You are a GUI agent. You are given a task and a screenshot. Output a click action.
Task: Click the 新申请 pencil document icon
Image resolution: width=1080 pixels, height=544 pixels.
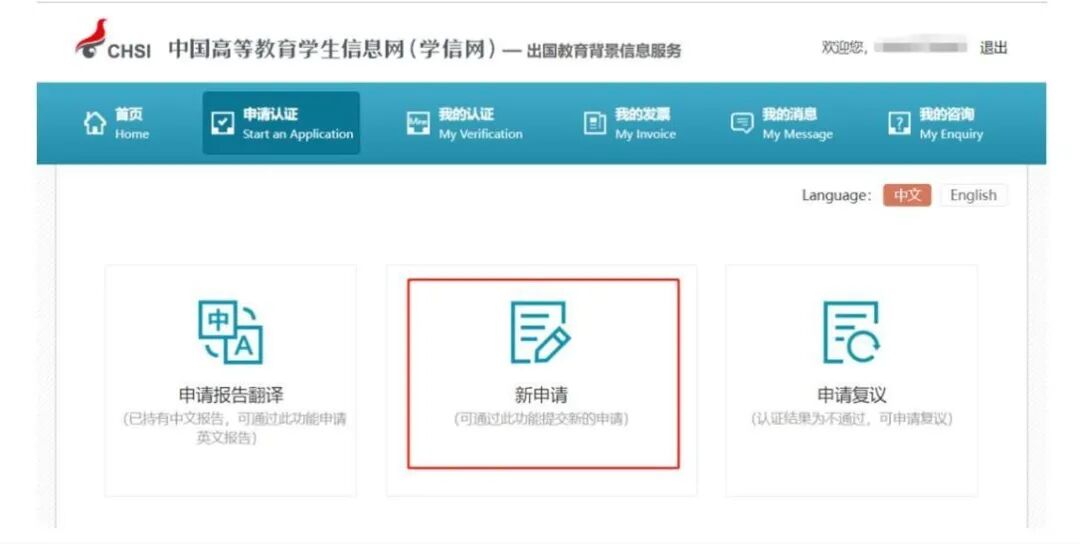pos(541,333)
